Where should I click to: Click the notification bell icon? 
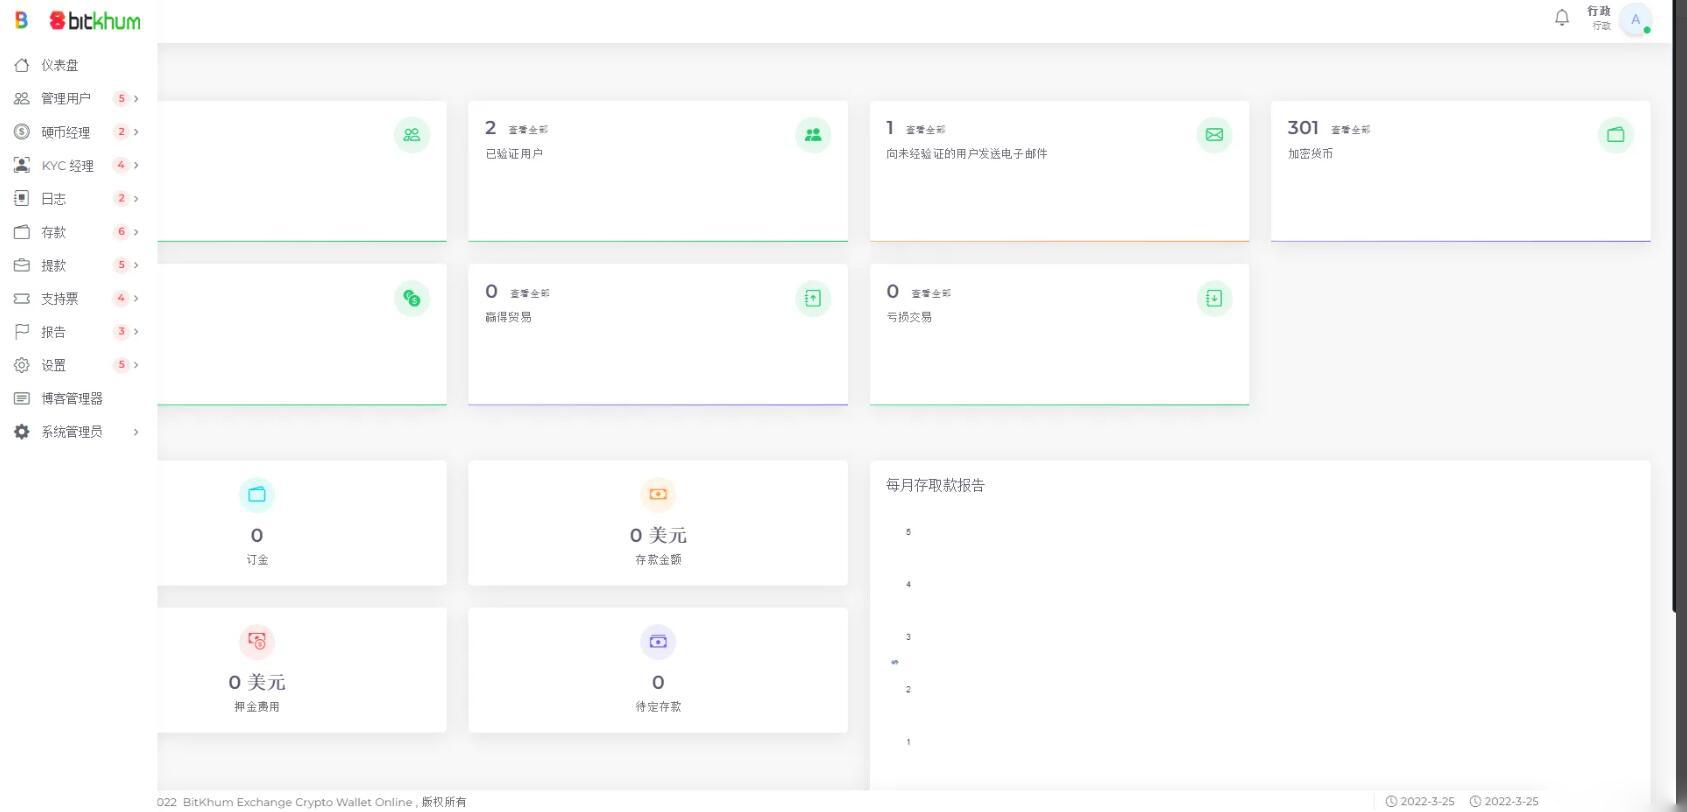1561,18
